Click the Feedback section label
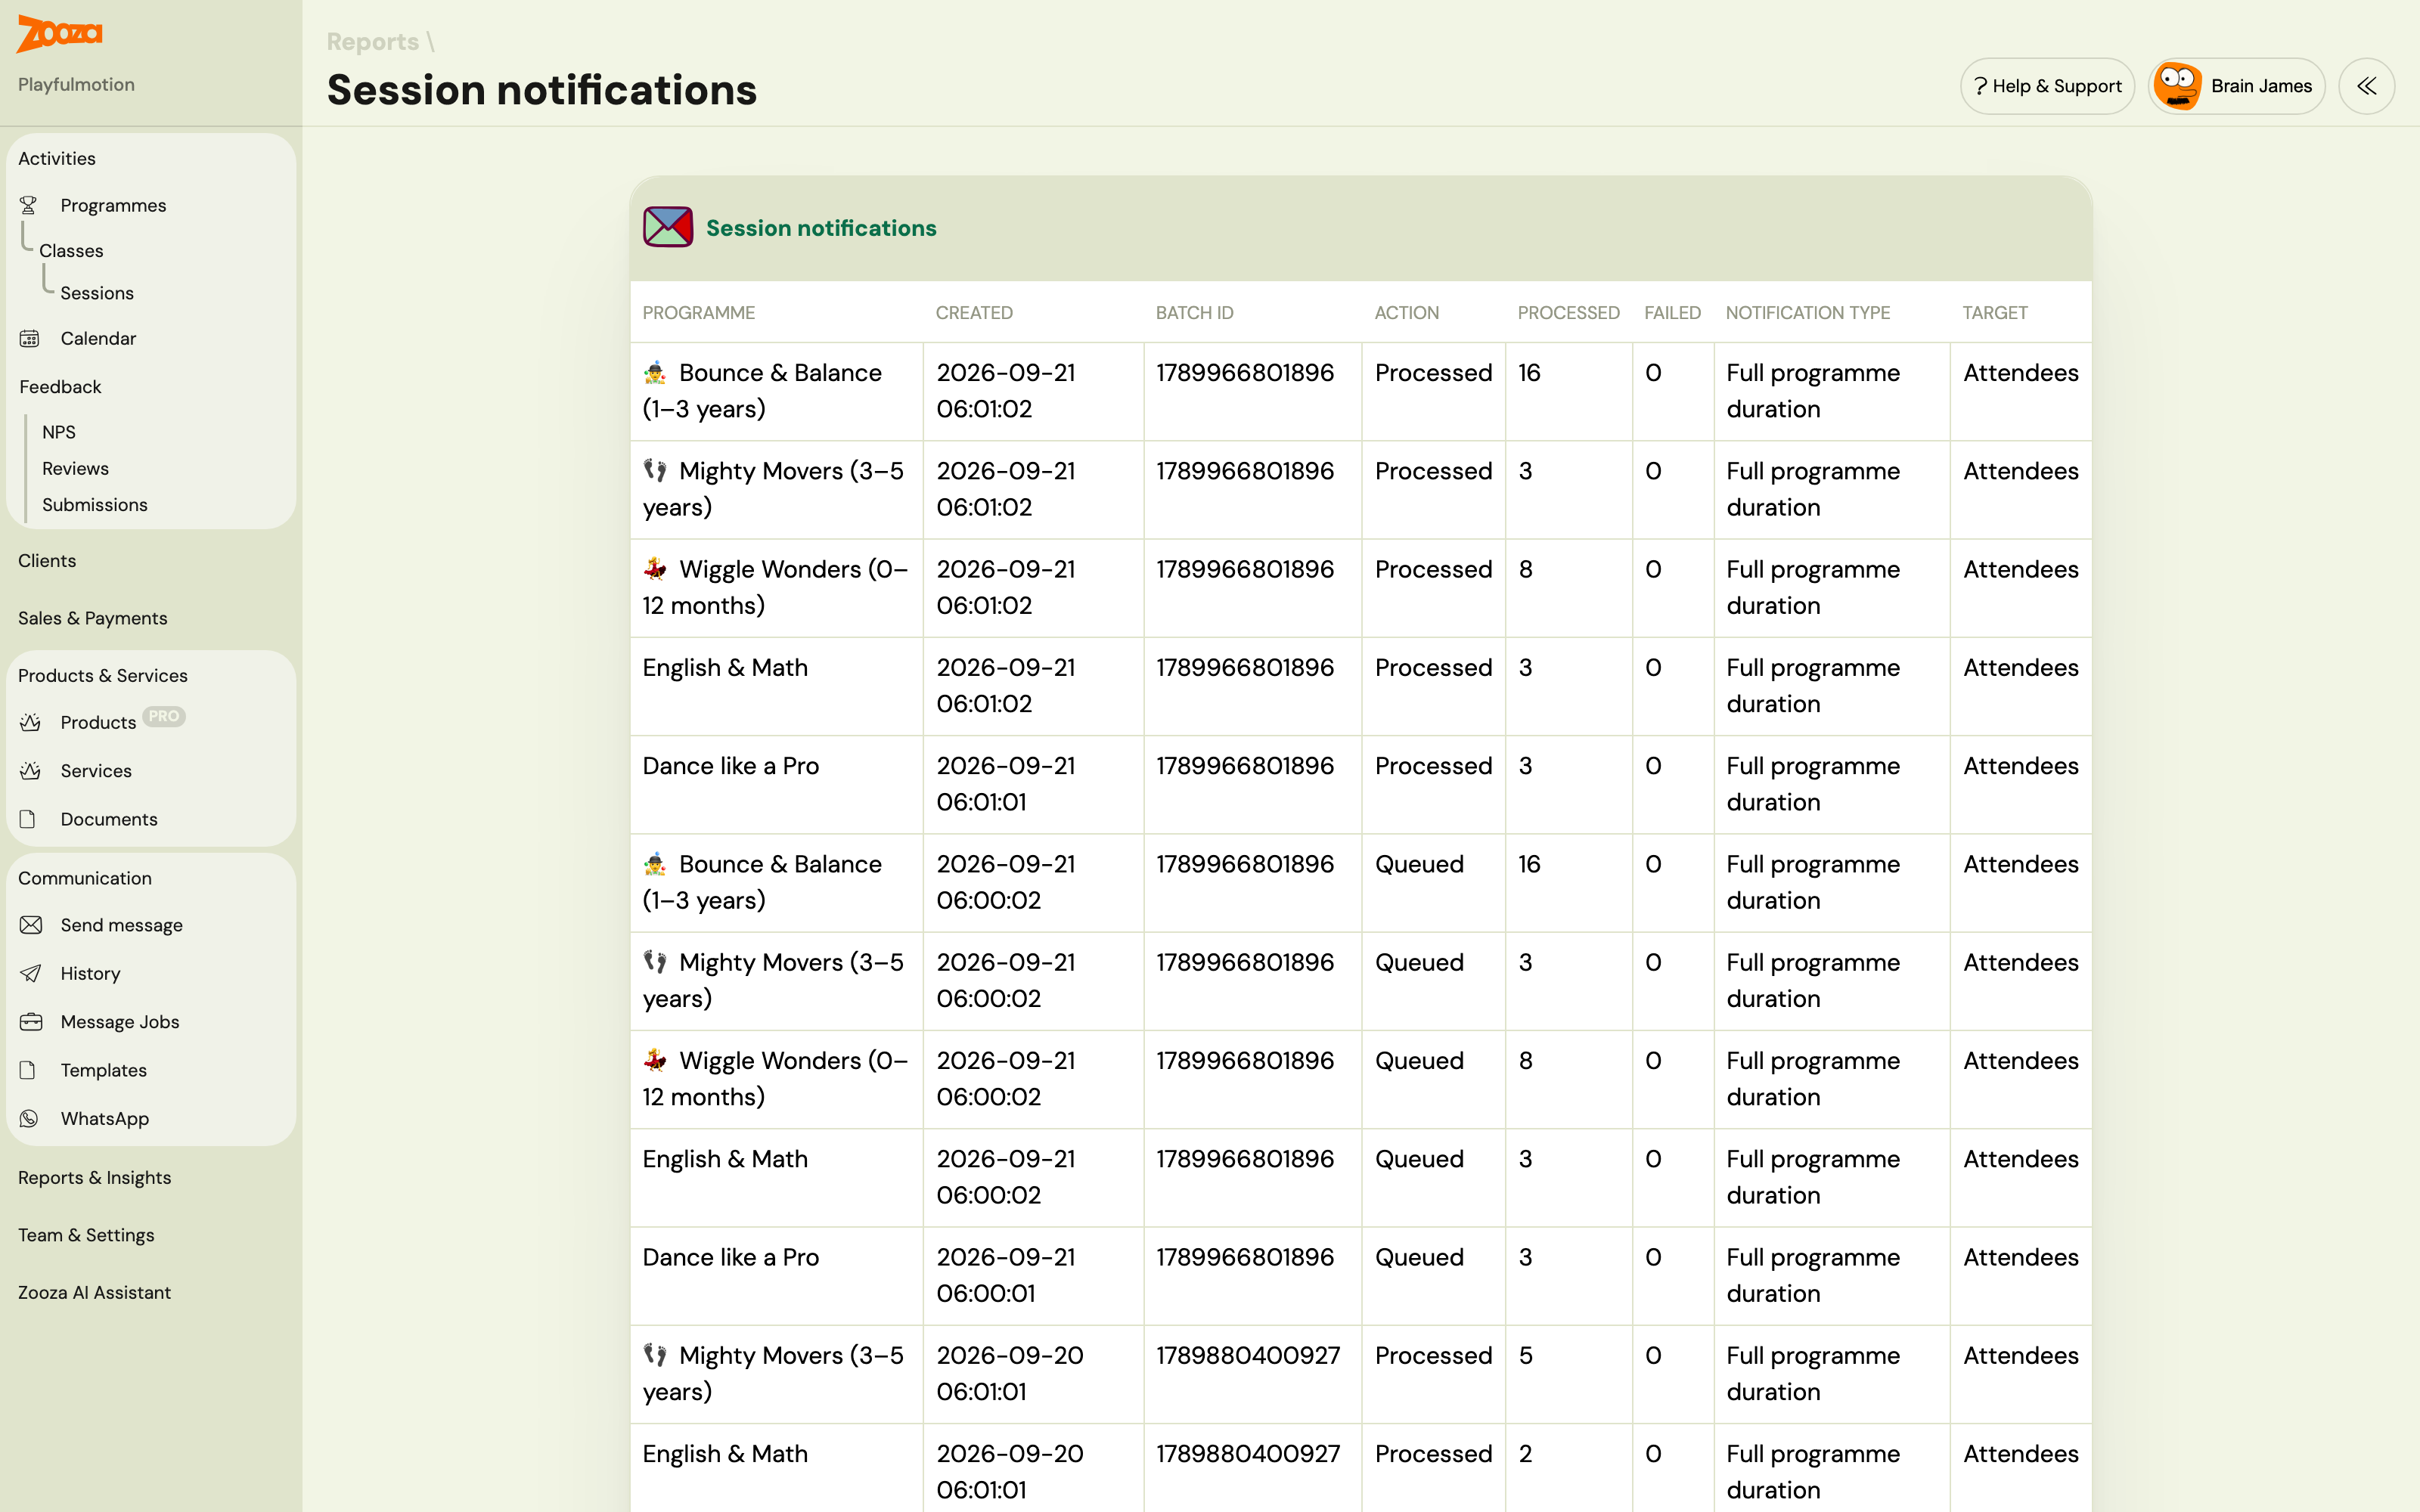 [x=60, y=386]
